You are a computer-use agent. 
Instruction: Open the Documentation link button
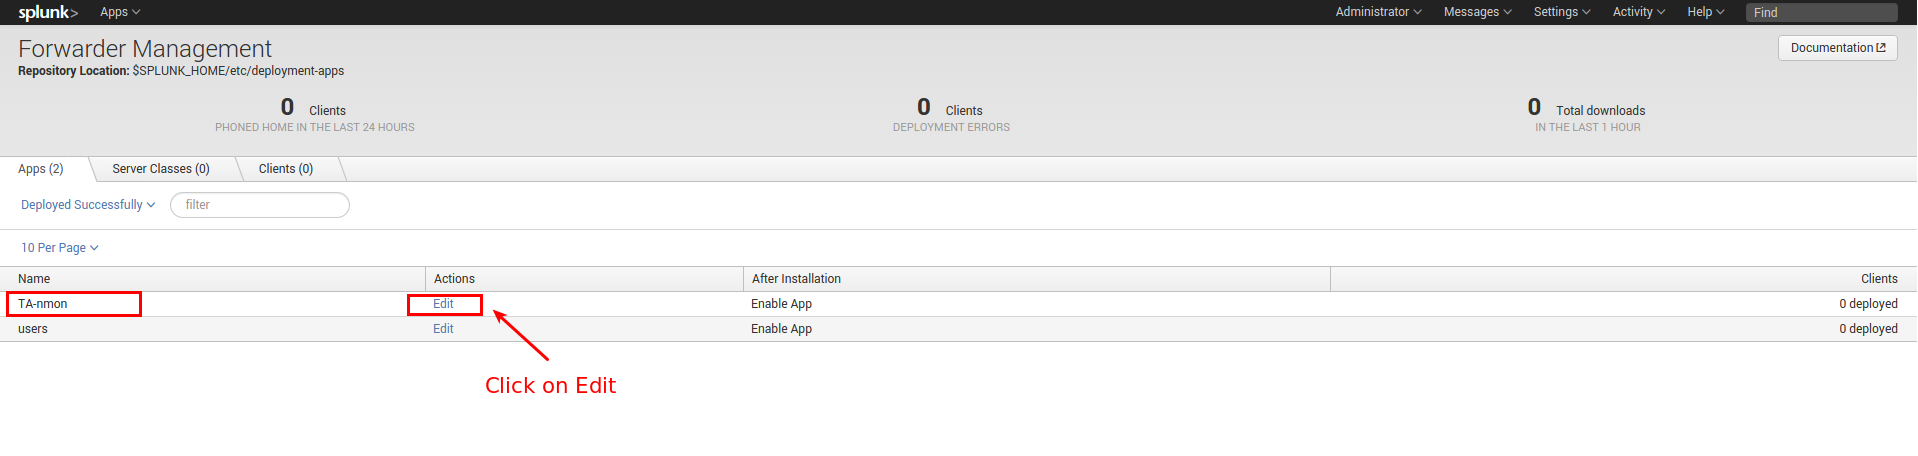1837,48
